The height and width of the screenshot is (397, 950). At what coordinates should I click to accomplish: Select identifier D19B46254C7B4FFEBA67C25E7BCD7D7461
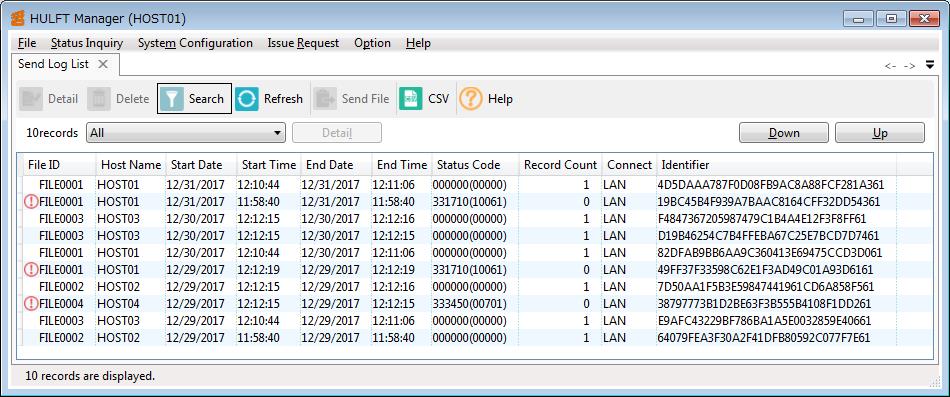coord(768,236)
